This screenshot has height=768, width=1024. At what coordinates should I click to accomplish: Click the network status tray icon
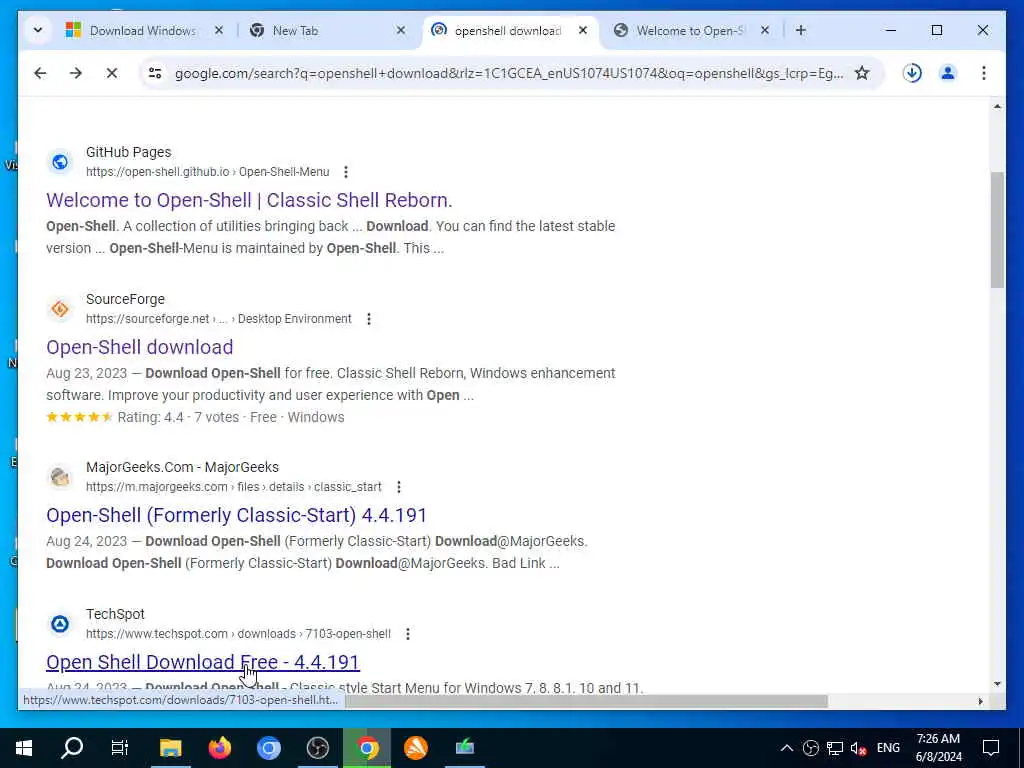coord(835,748)
